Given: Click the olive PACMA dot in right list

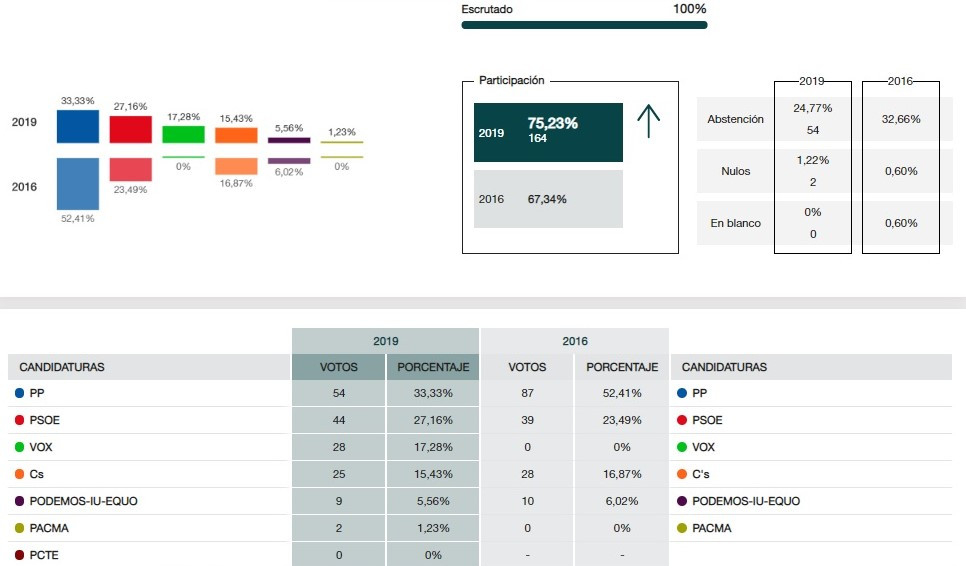Looking at the screenshot, I should point(681,528).
